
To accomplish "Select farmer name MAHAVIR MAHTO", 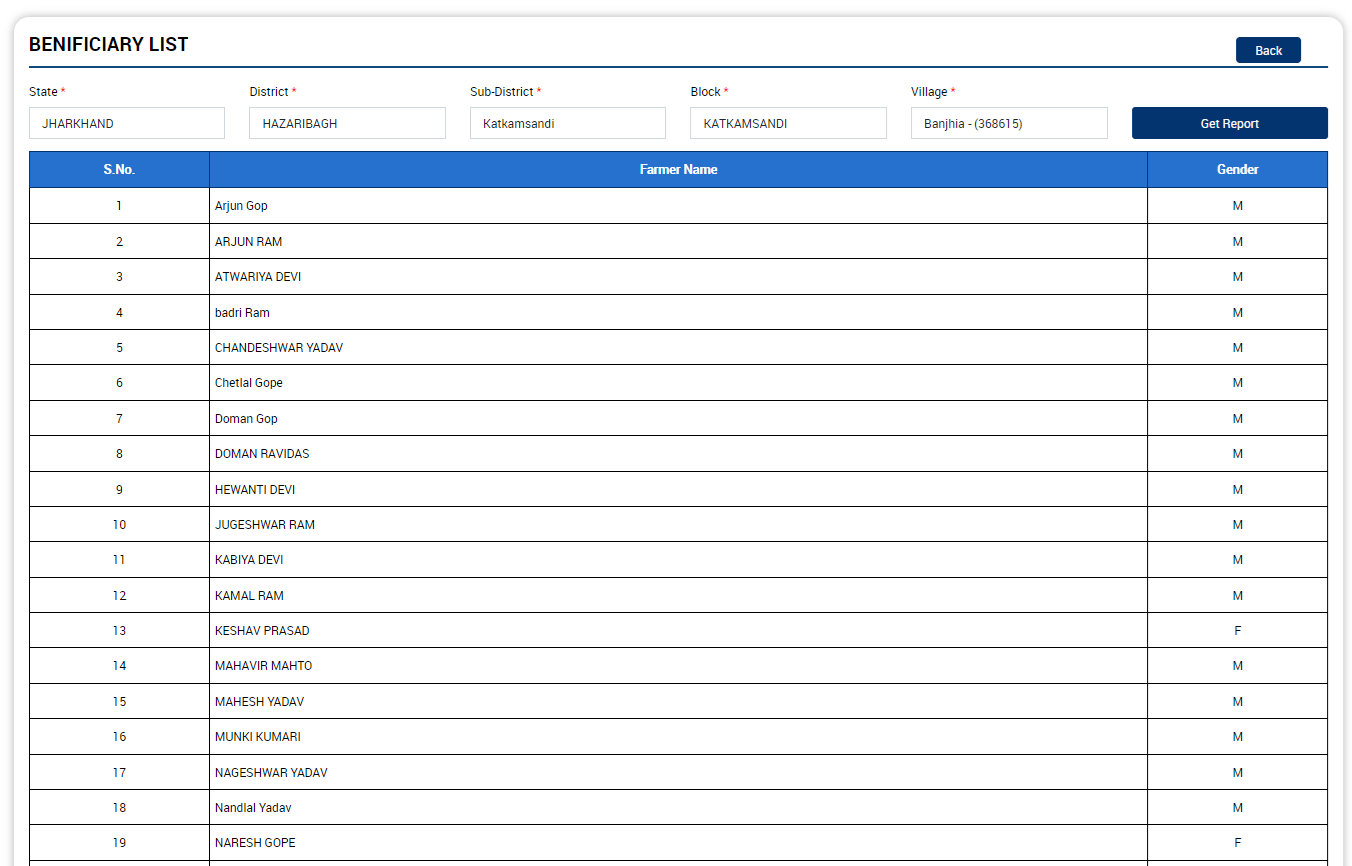I will click(263, 666).
